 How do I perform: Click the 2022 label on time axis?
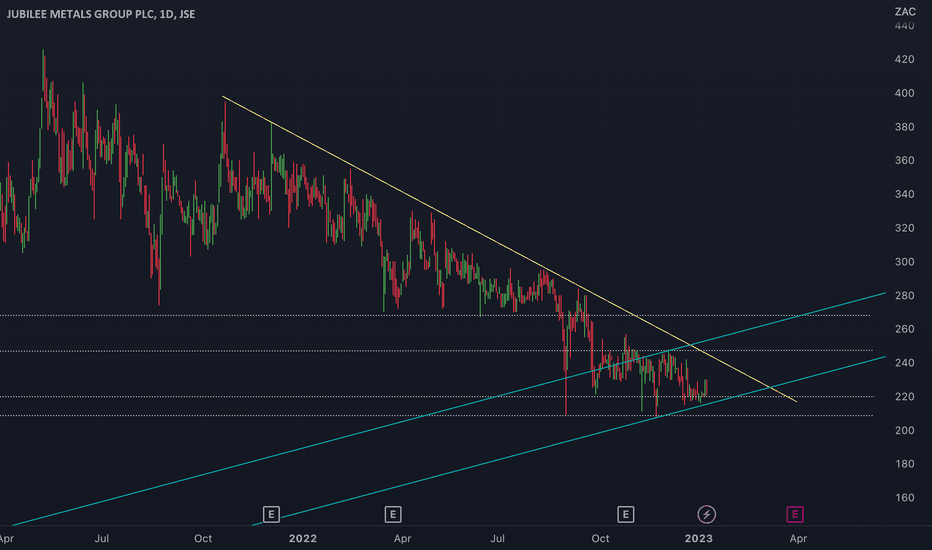tap(303, 539)
